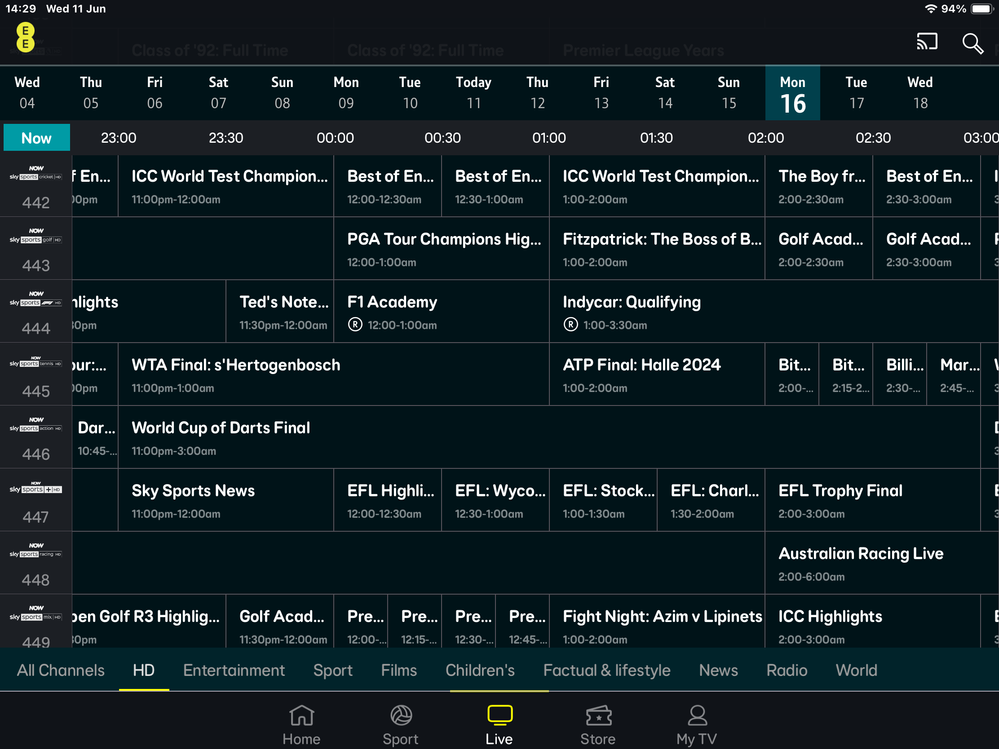Select Sky Sports Racing channel 448 logo

tap(36, 562)
